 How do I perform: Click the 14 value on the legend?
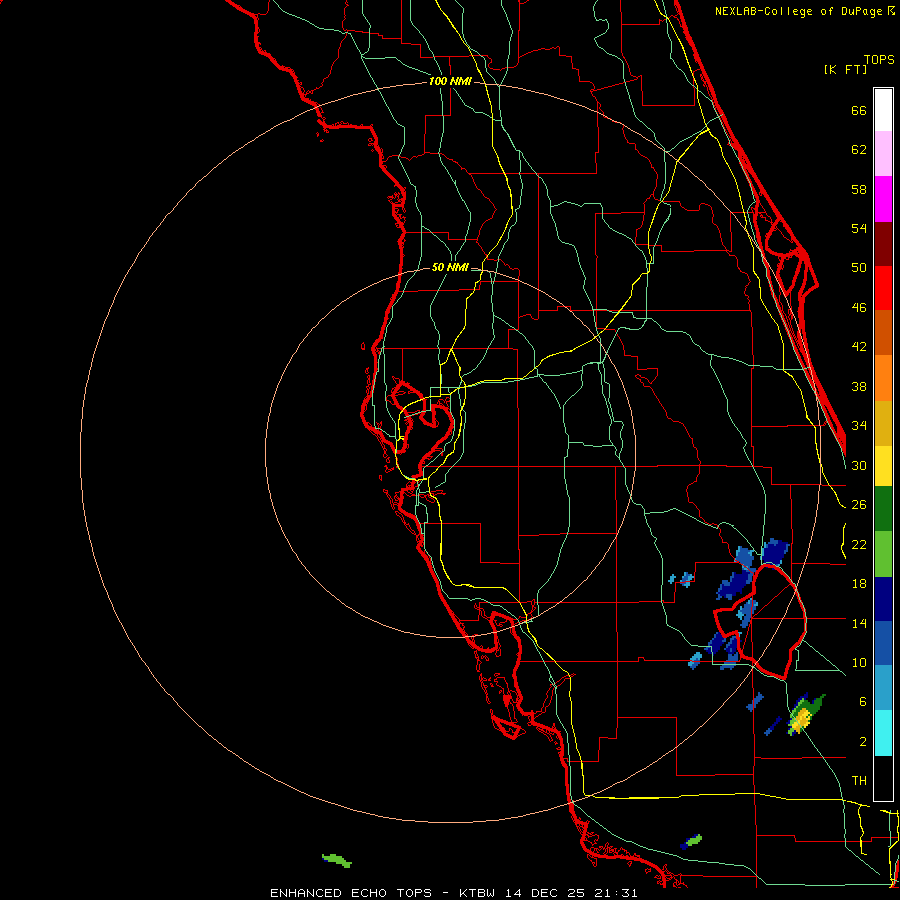(x=859, y=623)
